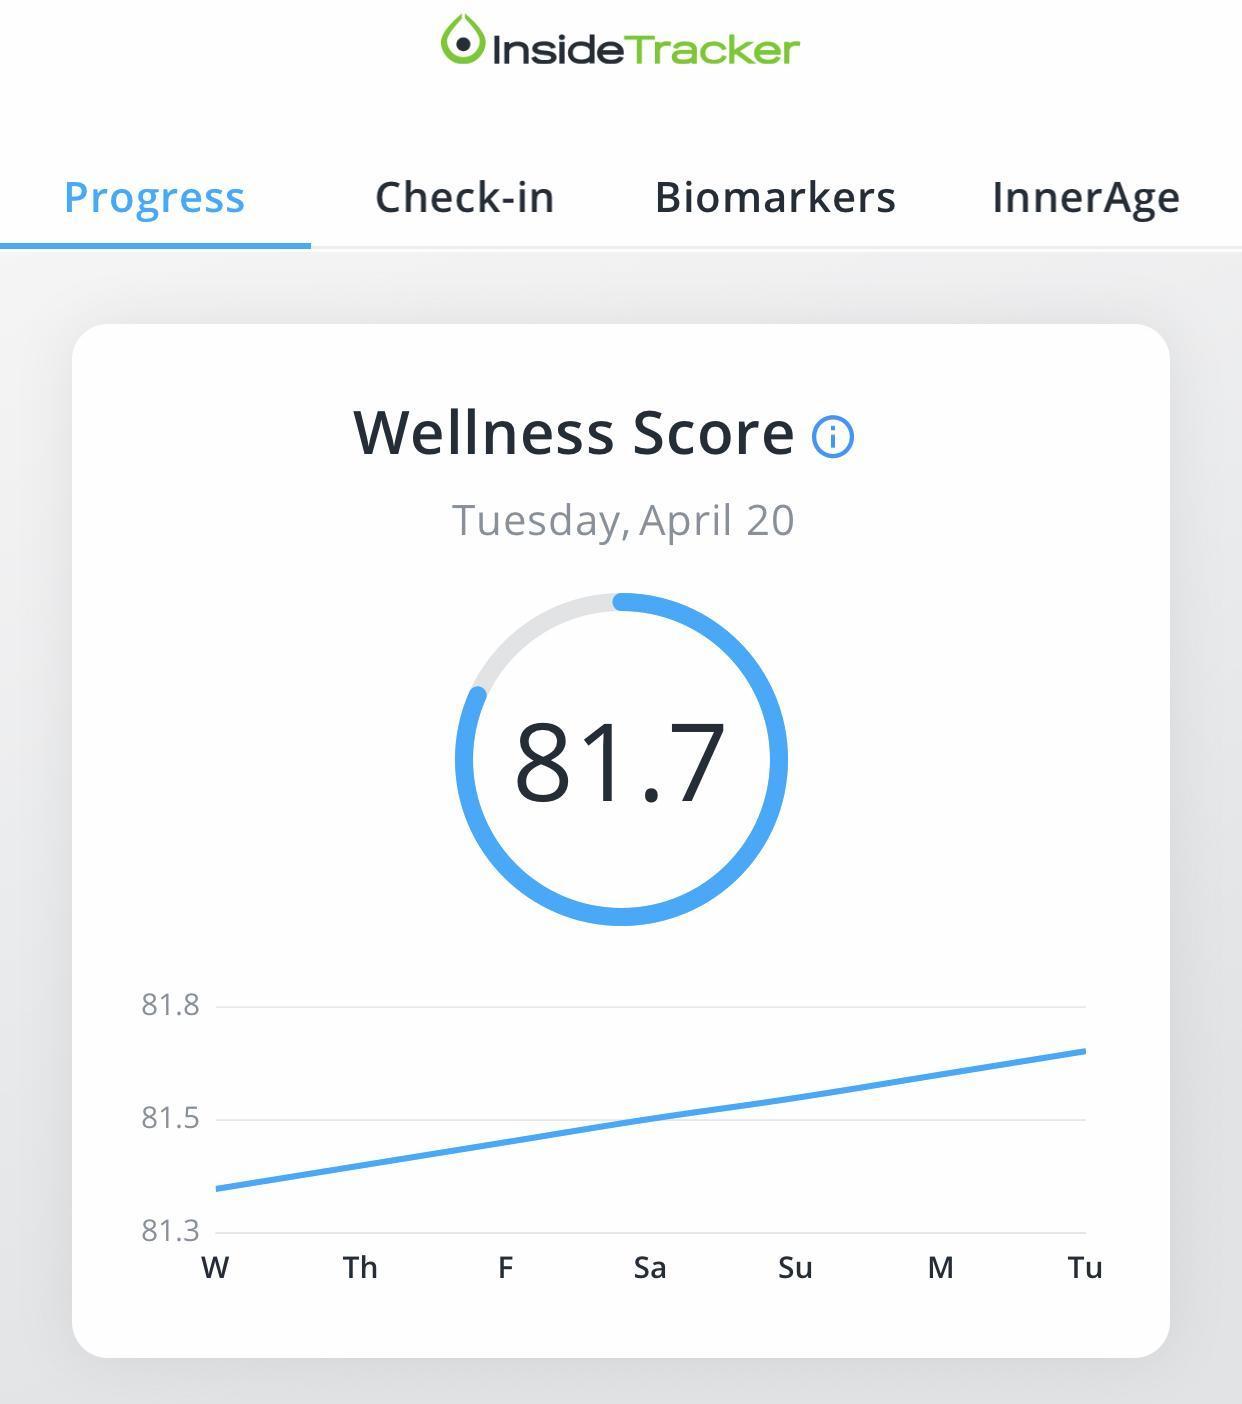This screenshot has height=1404, width=1242.
Task: Click the 81.7 score value
Action: click(x=620, y=762)
